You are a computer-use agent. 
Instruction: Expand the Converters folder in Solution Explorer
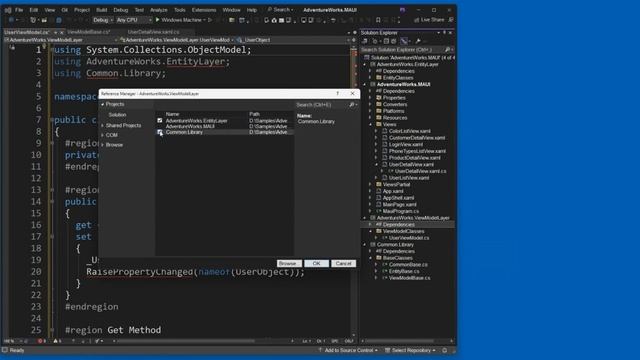point(371,104)
